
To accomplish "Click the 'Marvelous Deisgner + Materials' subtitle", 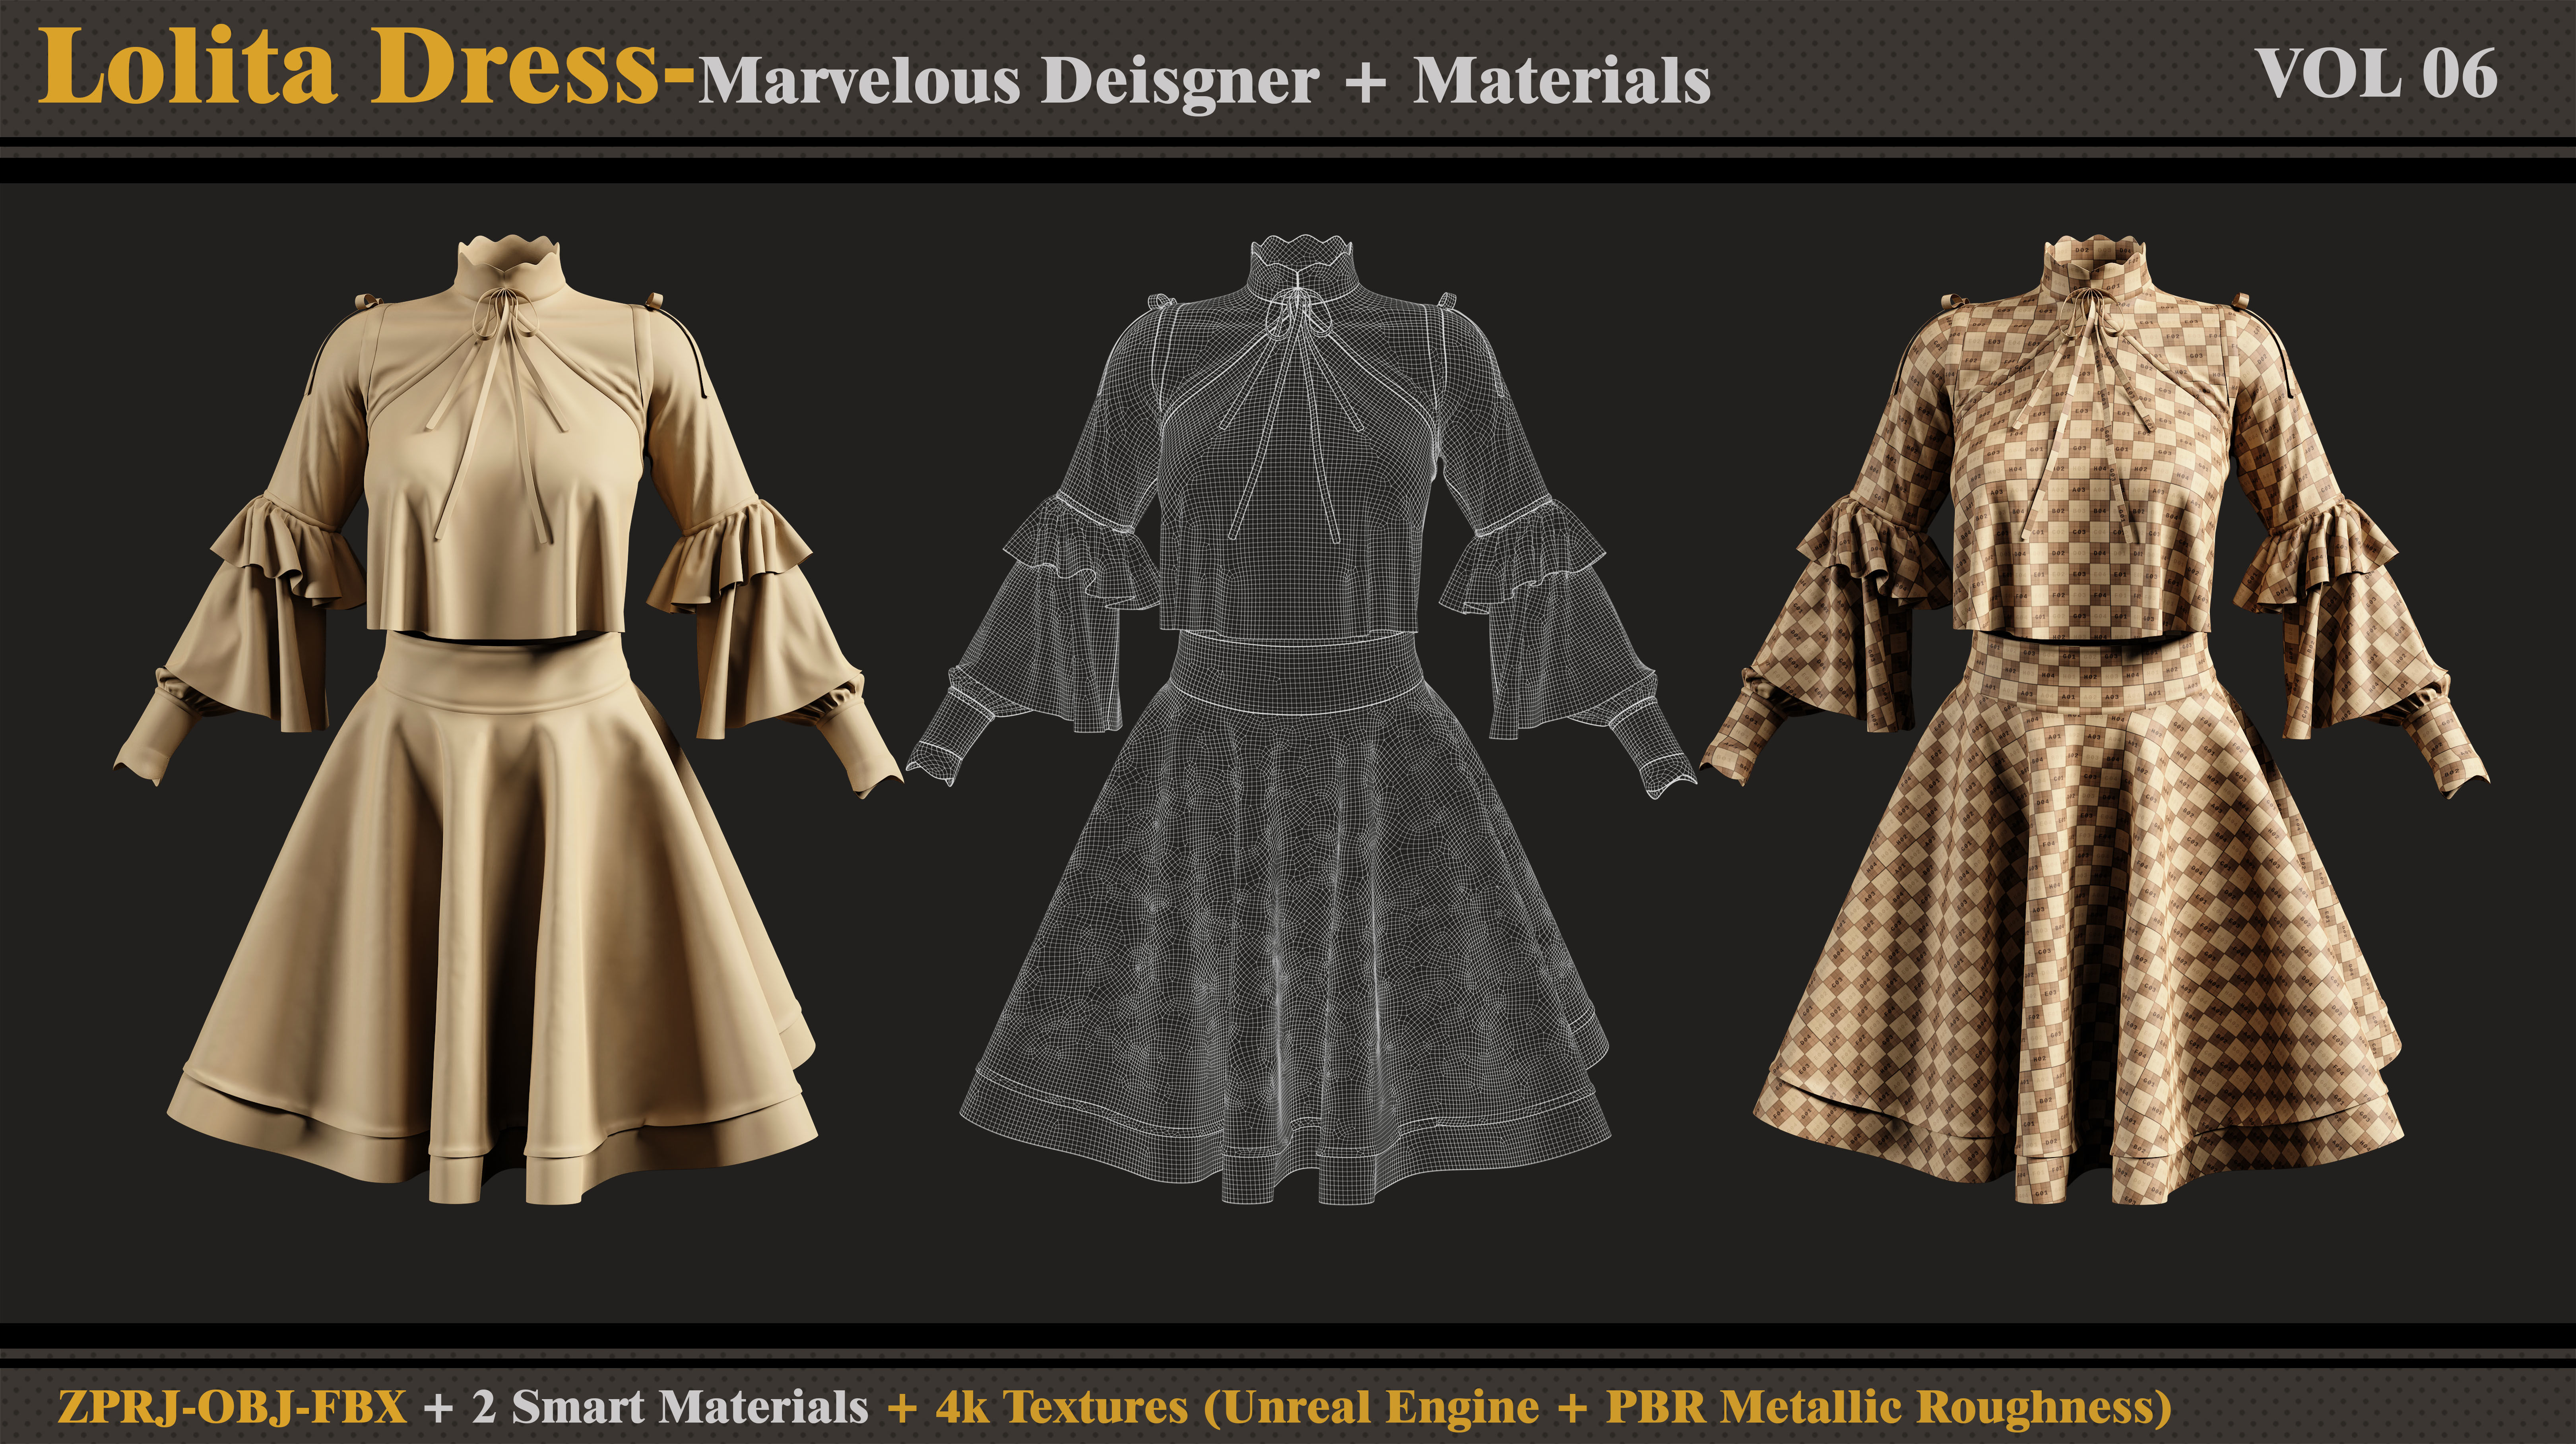I will 1204,81.
